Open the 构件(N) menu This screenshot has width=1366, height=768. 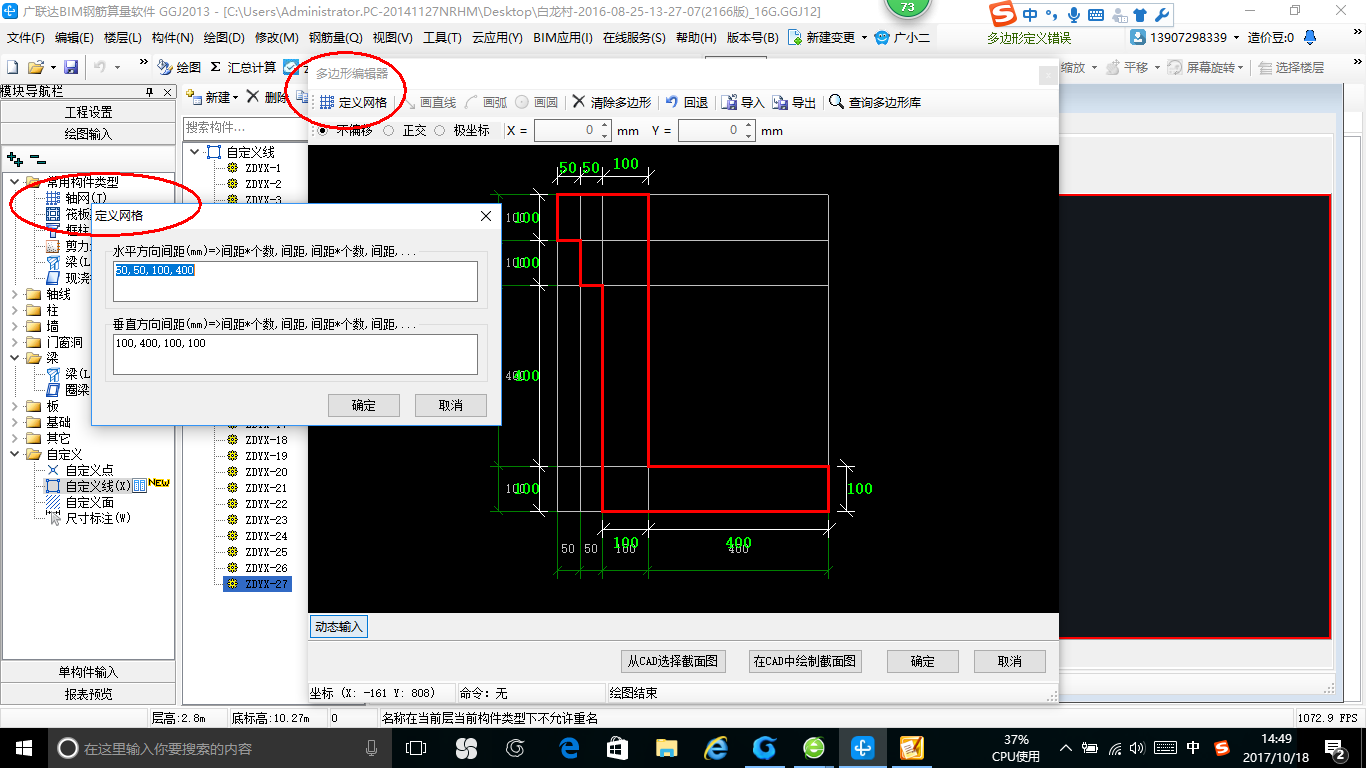[x=172, y=38]
